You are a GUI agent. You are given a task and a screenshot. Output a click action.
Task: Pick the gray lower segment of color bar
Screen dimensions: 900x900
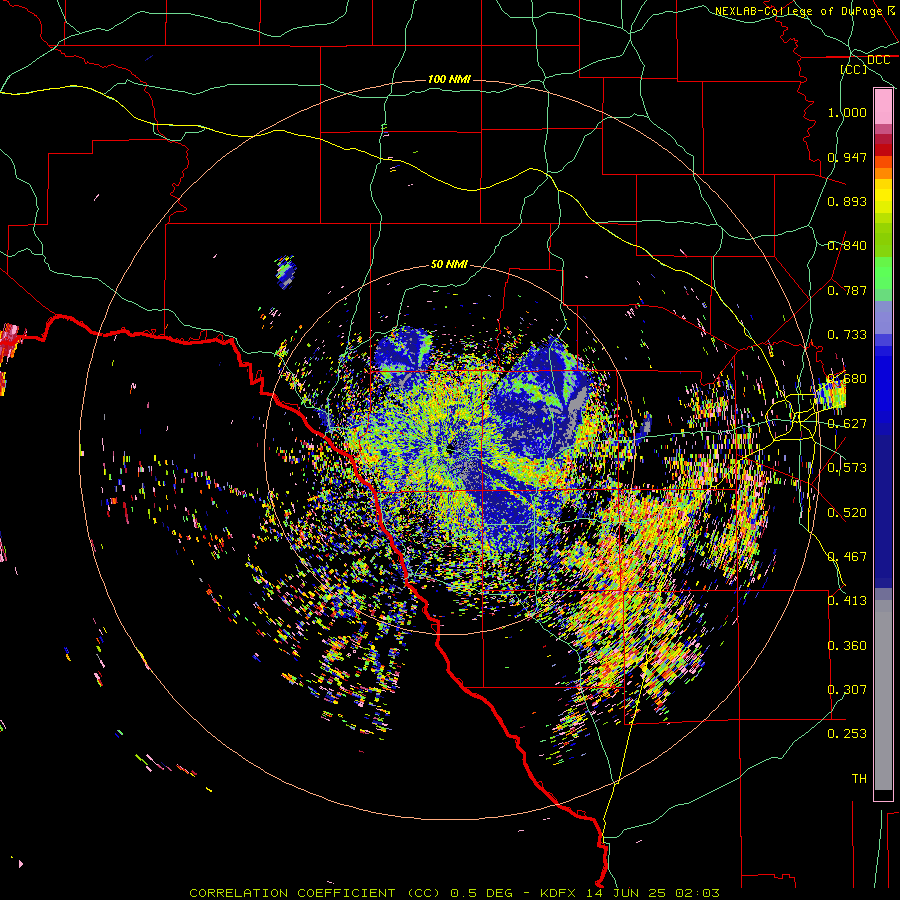pos(883,695)
